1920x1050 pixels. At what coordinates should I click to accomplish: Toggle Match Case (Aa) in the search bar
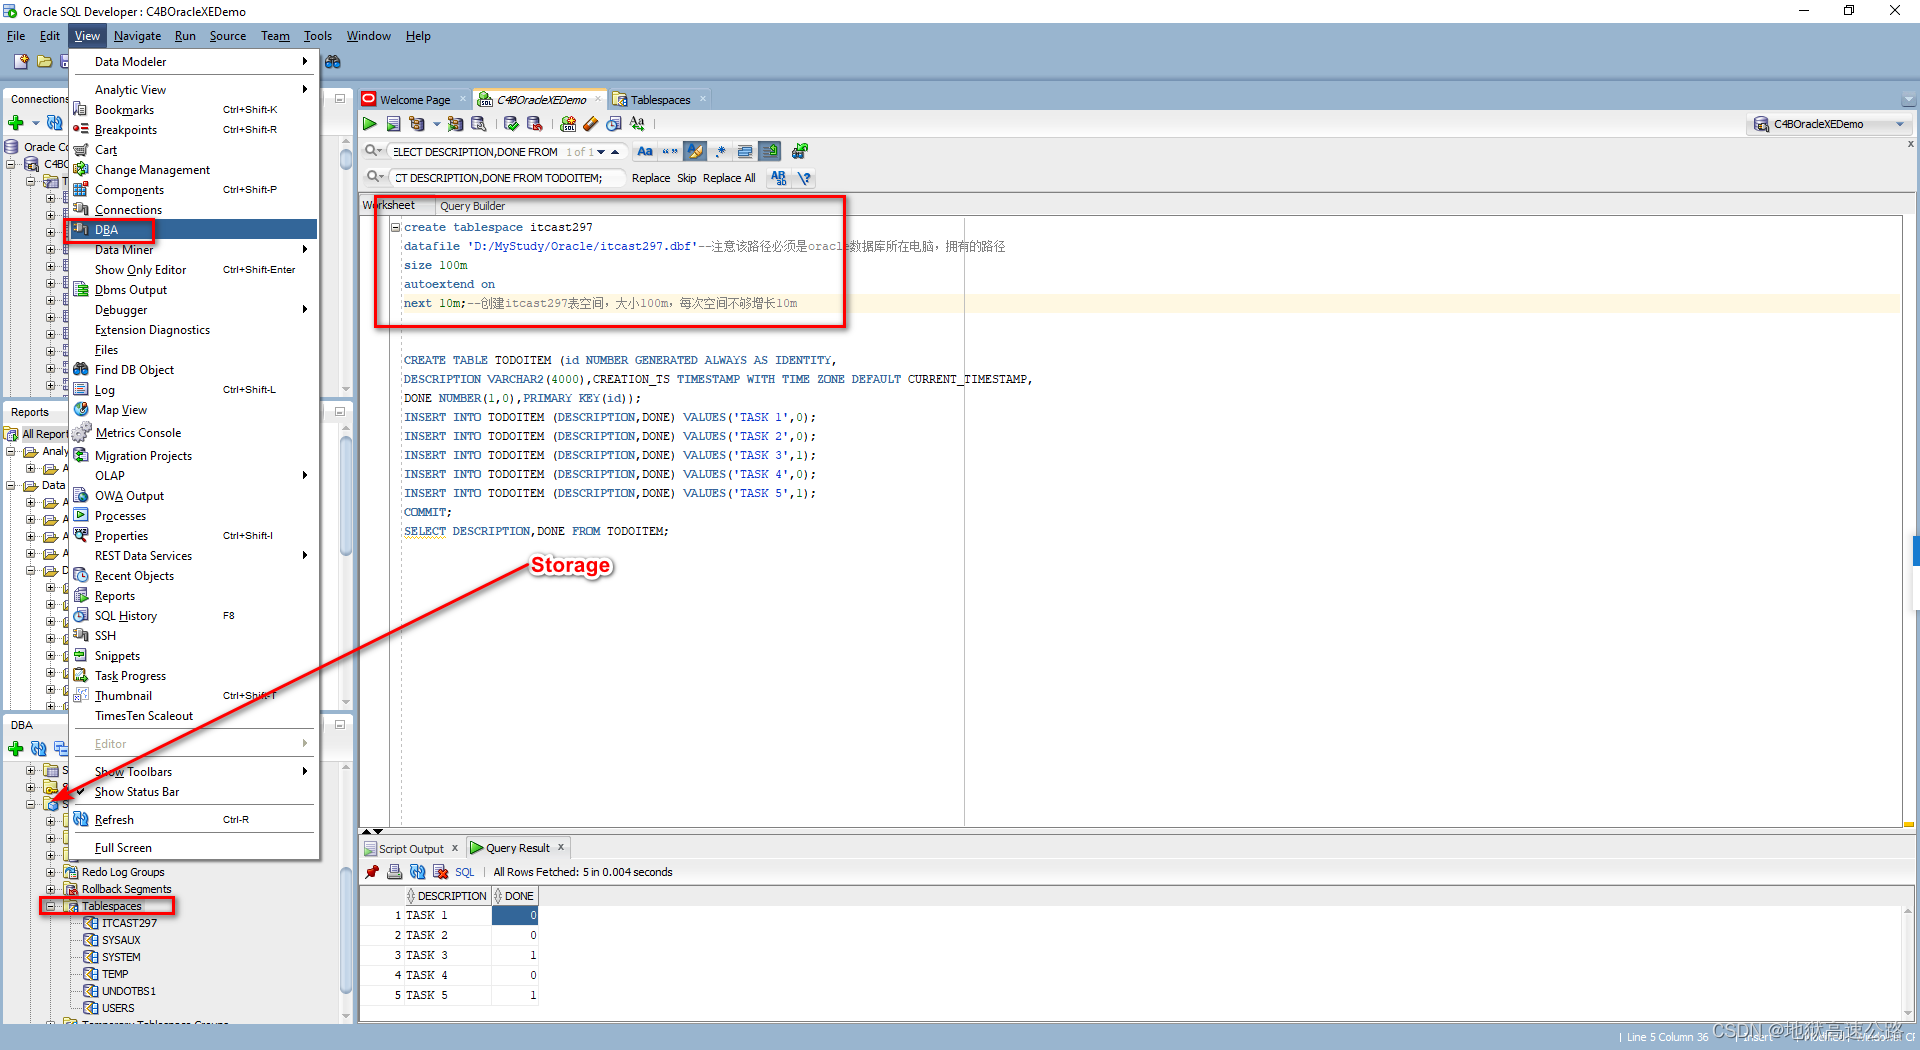tap(645, 151)
